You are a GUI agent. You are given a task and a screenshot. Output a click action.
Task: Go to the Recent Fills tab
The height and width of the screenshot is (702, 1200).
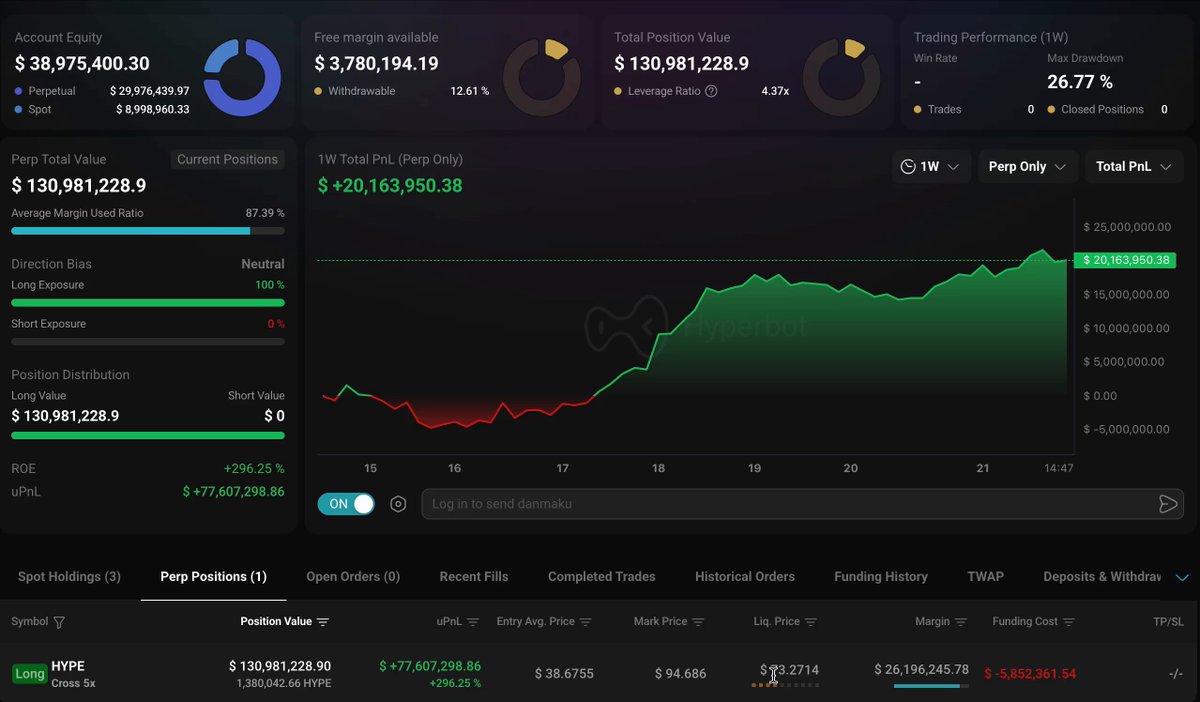(474, 577)
